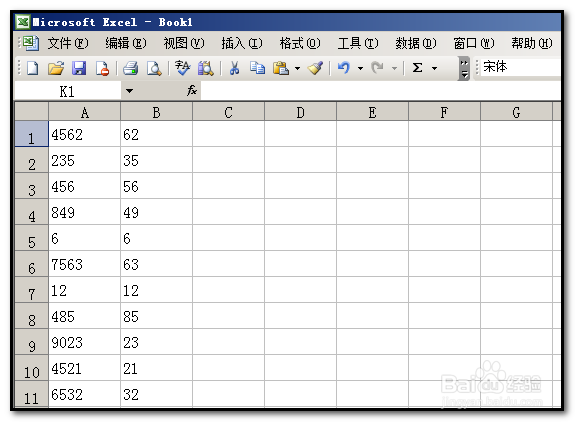Cut selection with the scissors icon

point(234,68)
